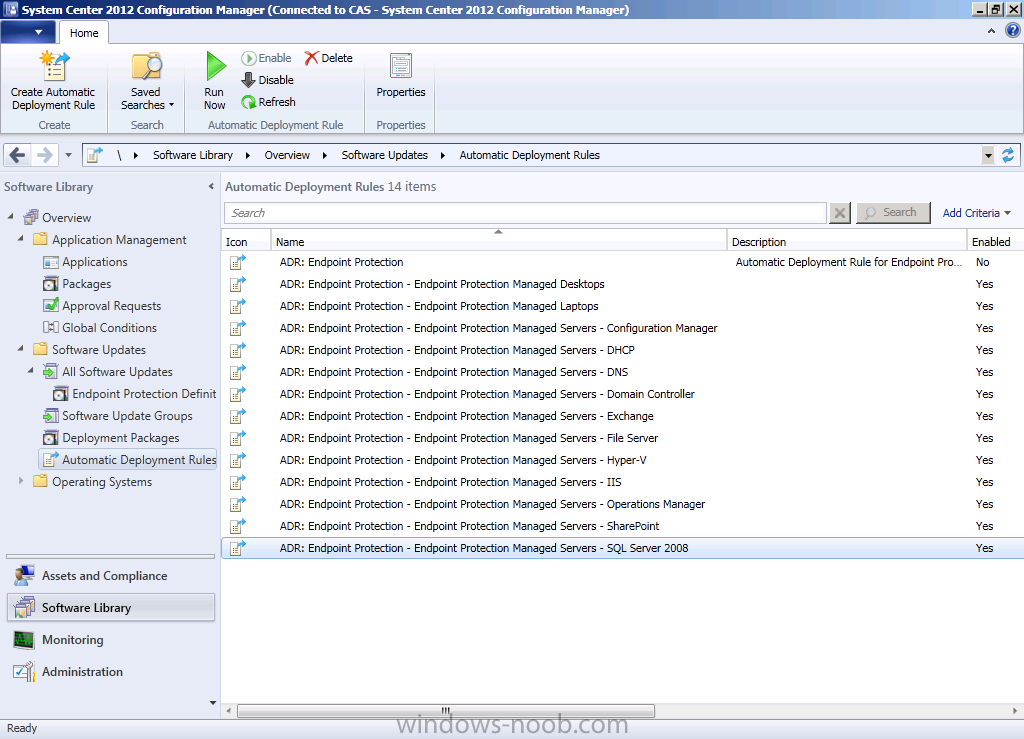1024x739 pixels.
Task: Click the address bar refresh icon
Action: (x=1008, y=155)
